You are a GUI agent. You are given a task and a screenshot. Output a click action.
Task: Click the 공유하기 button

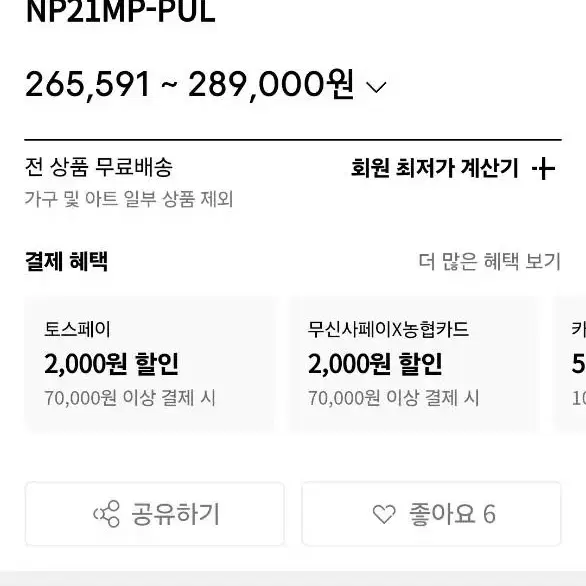(155, 514)
